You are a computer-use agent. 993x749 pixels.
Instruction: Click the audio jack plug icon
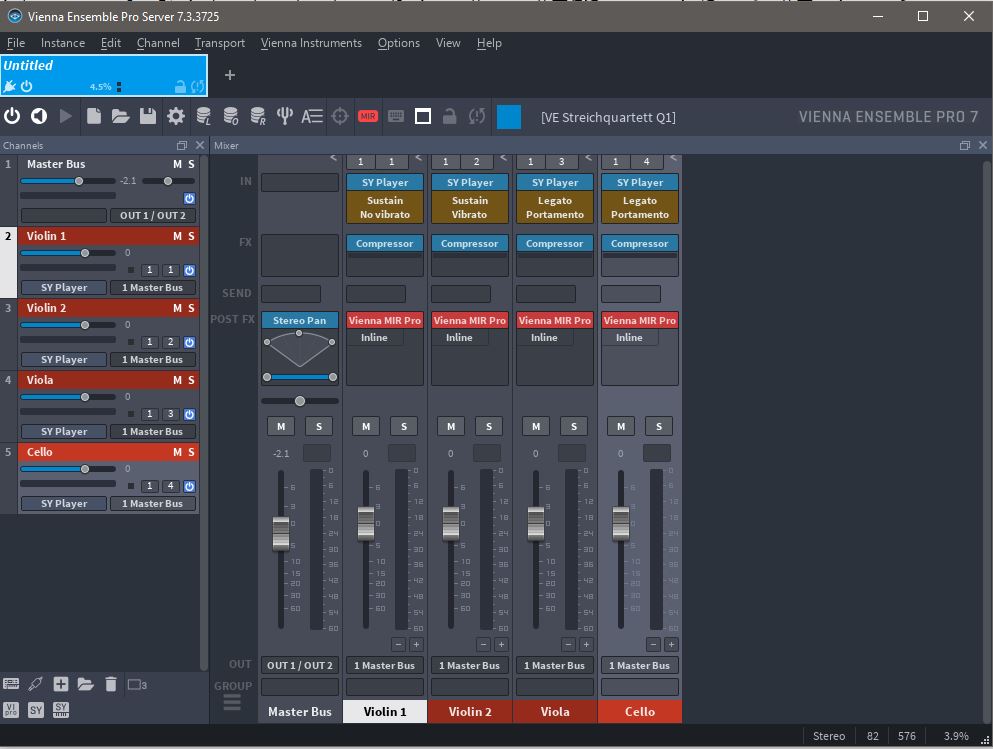tap(35, 684)
